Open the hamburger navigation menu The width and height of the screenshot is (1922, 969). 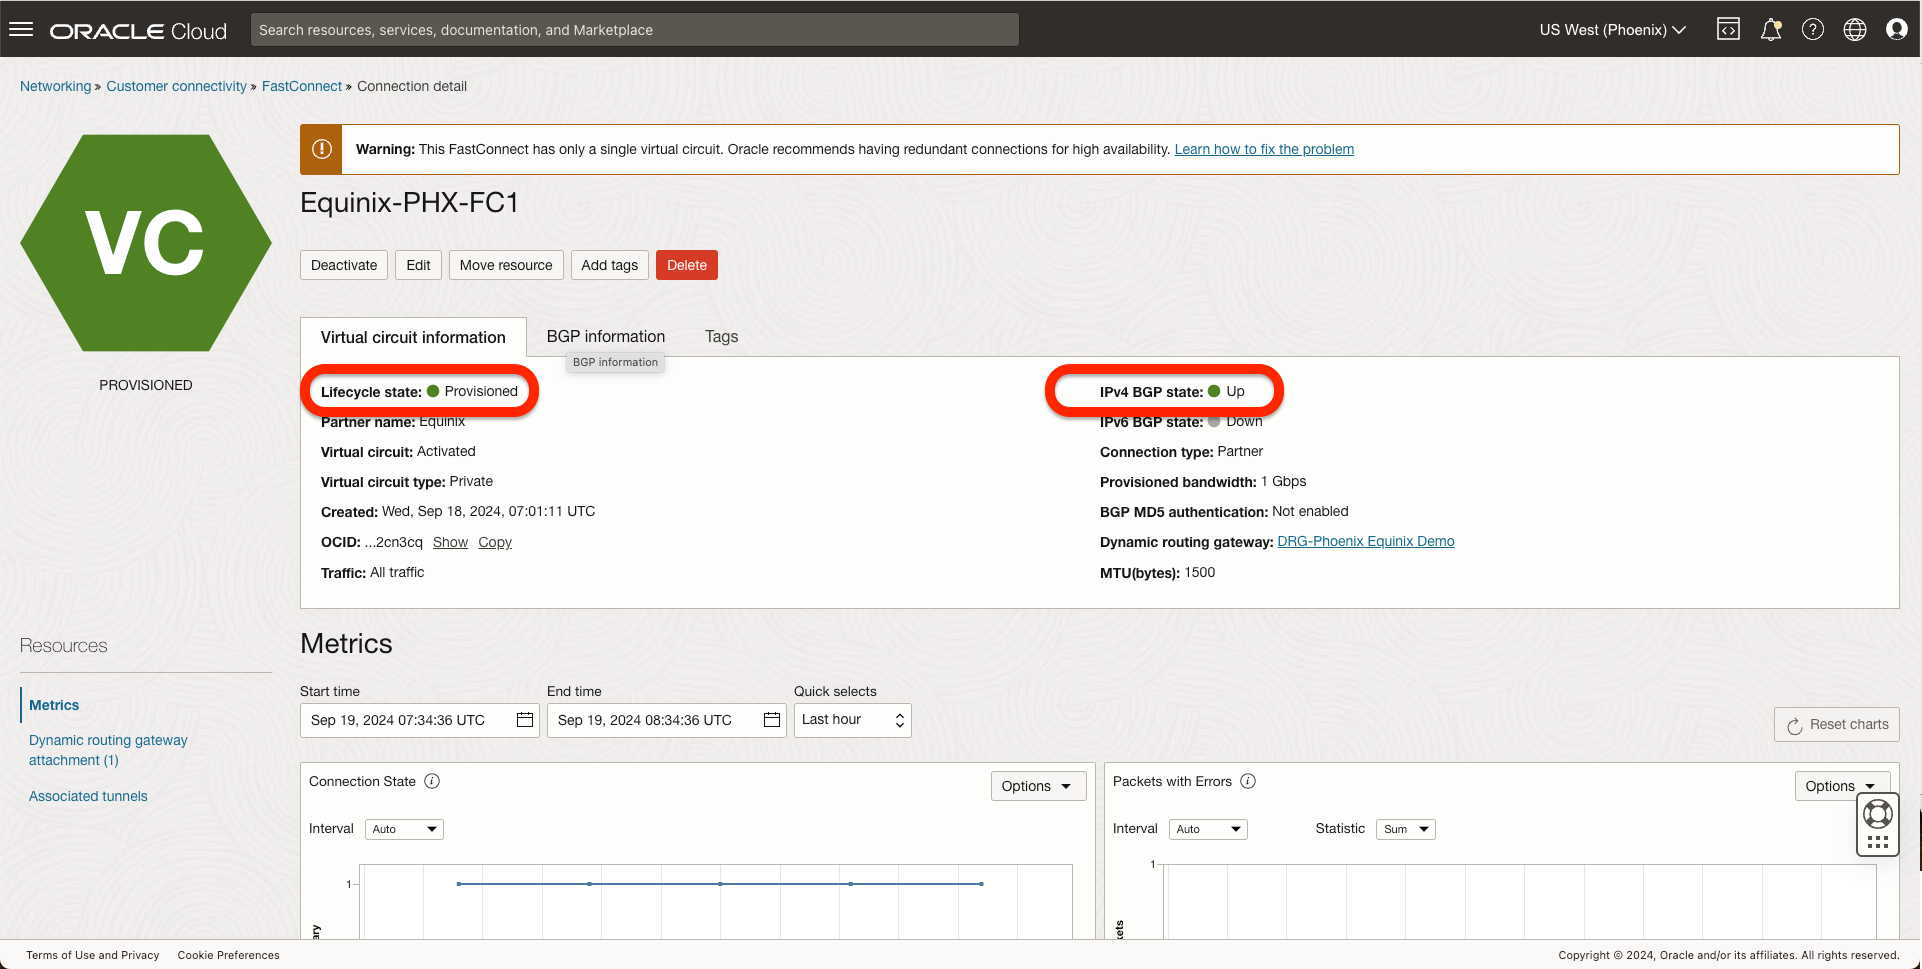tap(21, 29)
